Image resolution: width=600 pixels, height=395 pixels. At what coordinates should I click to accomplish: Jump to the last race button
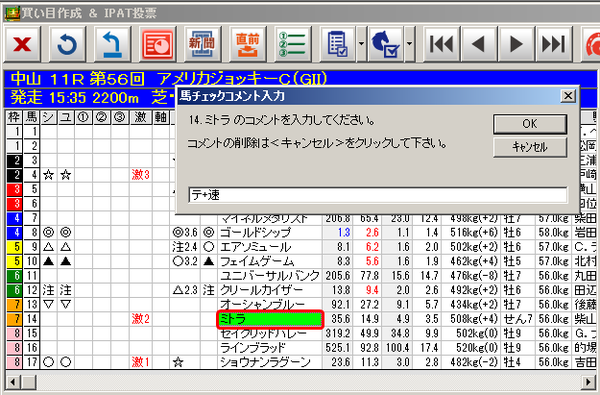(x=553, y=44)
